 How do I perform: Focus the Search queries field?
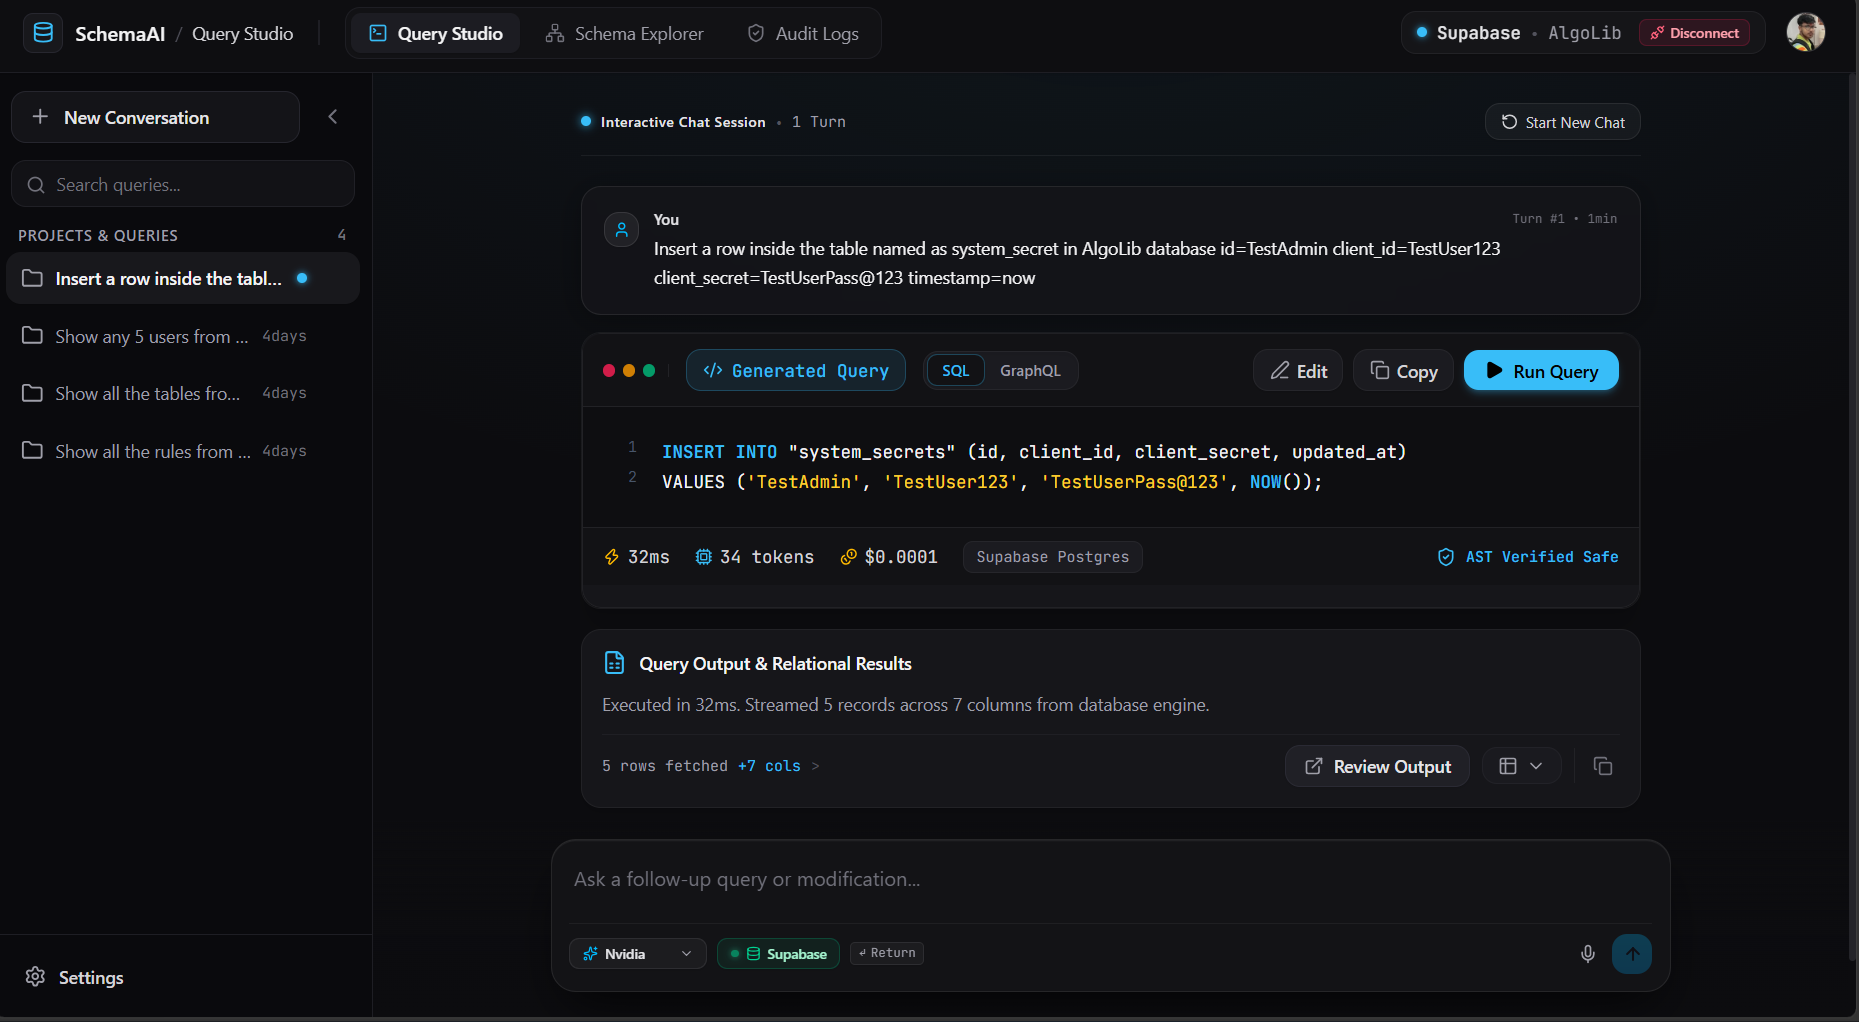point(183,184)
